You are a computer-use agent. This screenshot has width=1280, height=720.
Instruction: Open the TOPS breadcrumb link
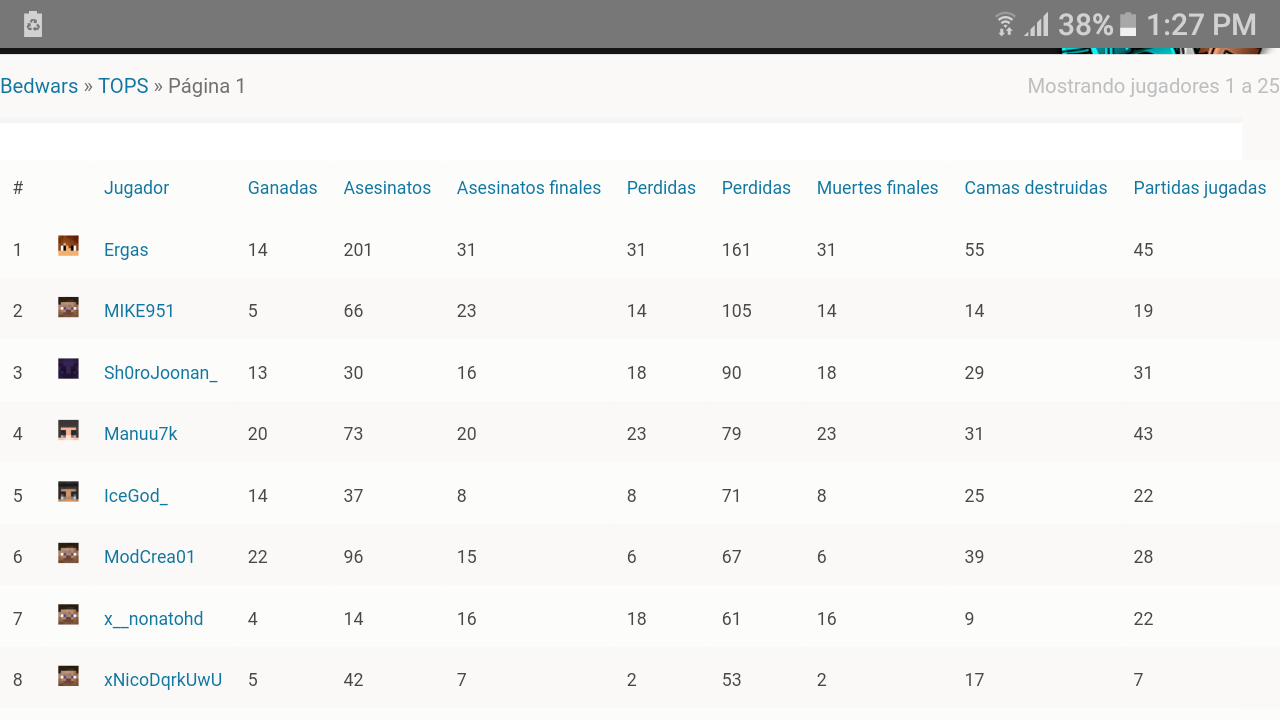(x=123, y=86)
